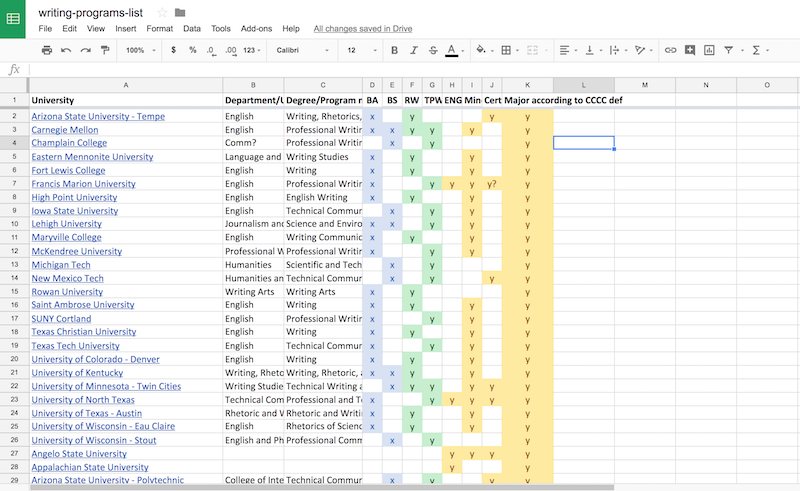Toggle strikethrough formatting
The image size is (800, 491).
pyautogui.click(x=433, y=50)
